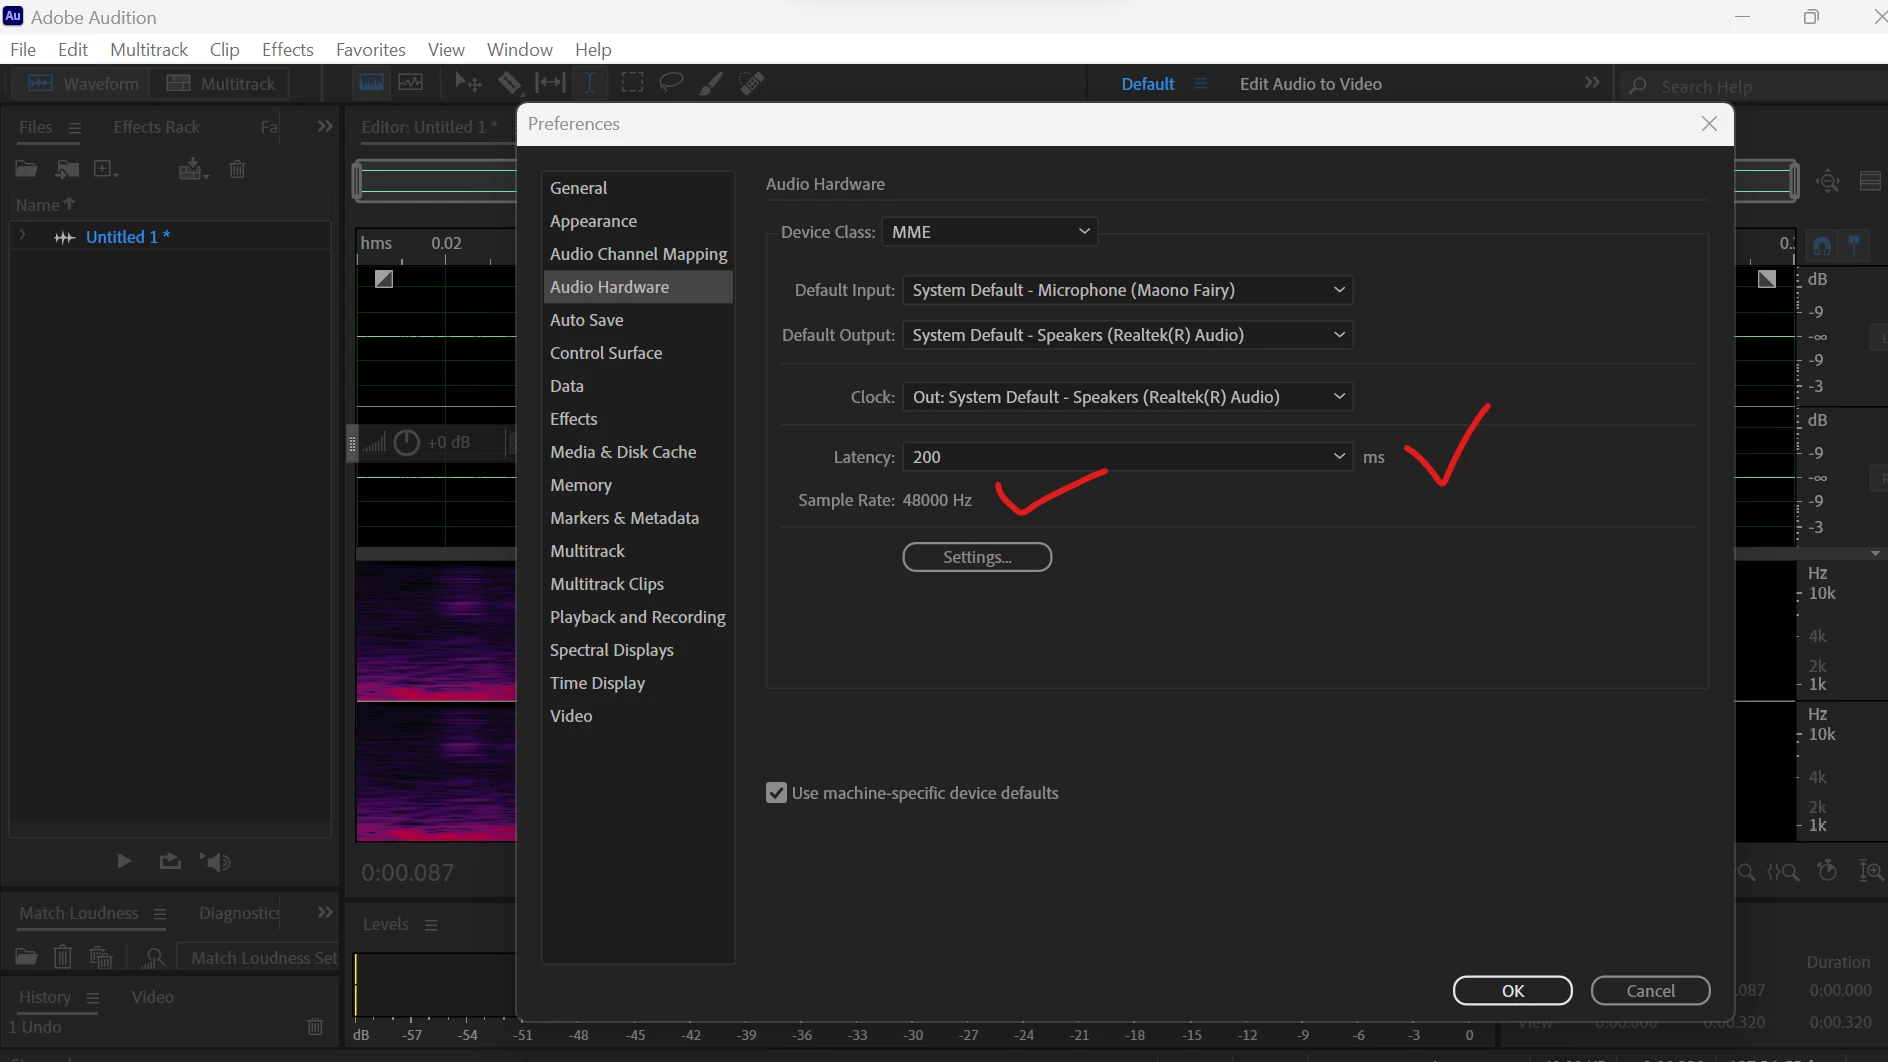Select Media & Disk Cache category
Viewport: 1888px width, 1062px height.
638,452
